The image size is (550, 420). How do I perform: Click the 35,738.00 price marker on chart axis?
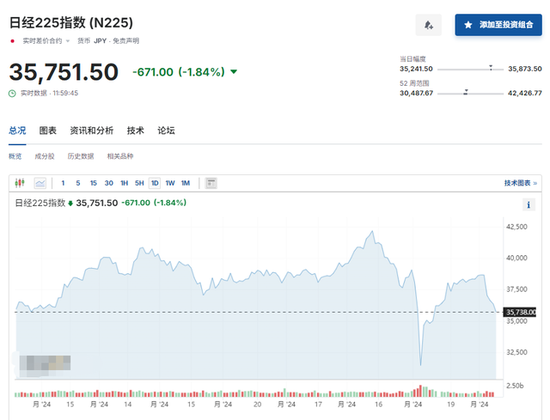pyautogui.click(x=520, y=312)
